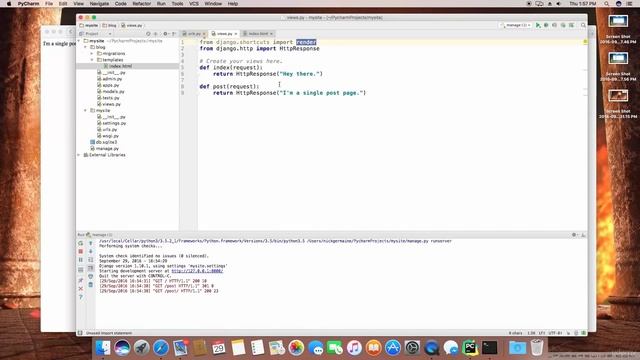
Task: Open Run panel help question mark
Action: 81,297
